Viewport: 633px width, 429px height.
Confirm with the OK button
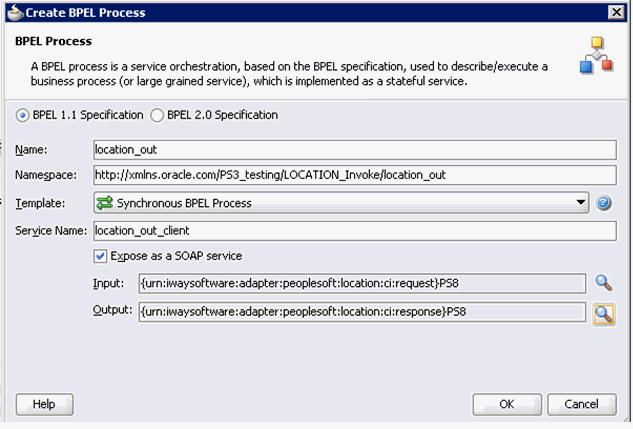pos(507,404)
